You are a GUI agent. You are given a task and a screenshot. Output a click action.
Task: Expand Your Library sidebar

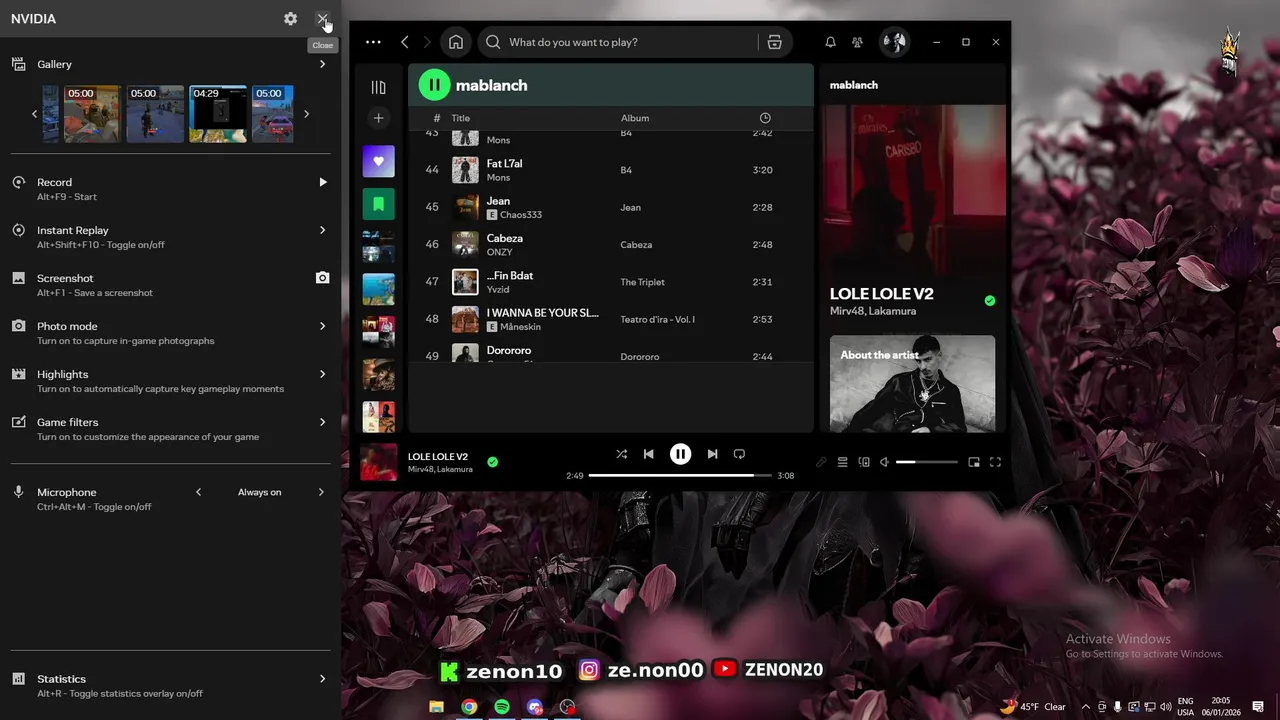(x=378, y=87)
